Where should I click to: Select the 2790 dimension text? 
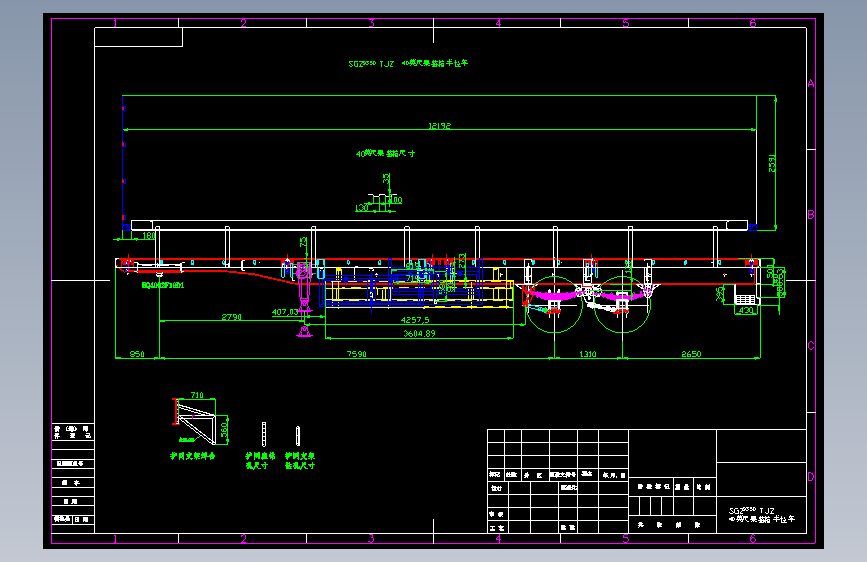[x=232, y=317]
